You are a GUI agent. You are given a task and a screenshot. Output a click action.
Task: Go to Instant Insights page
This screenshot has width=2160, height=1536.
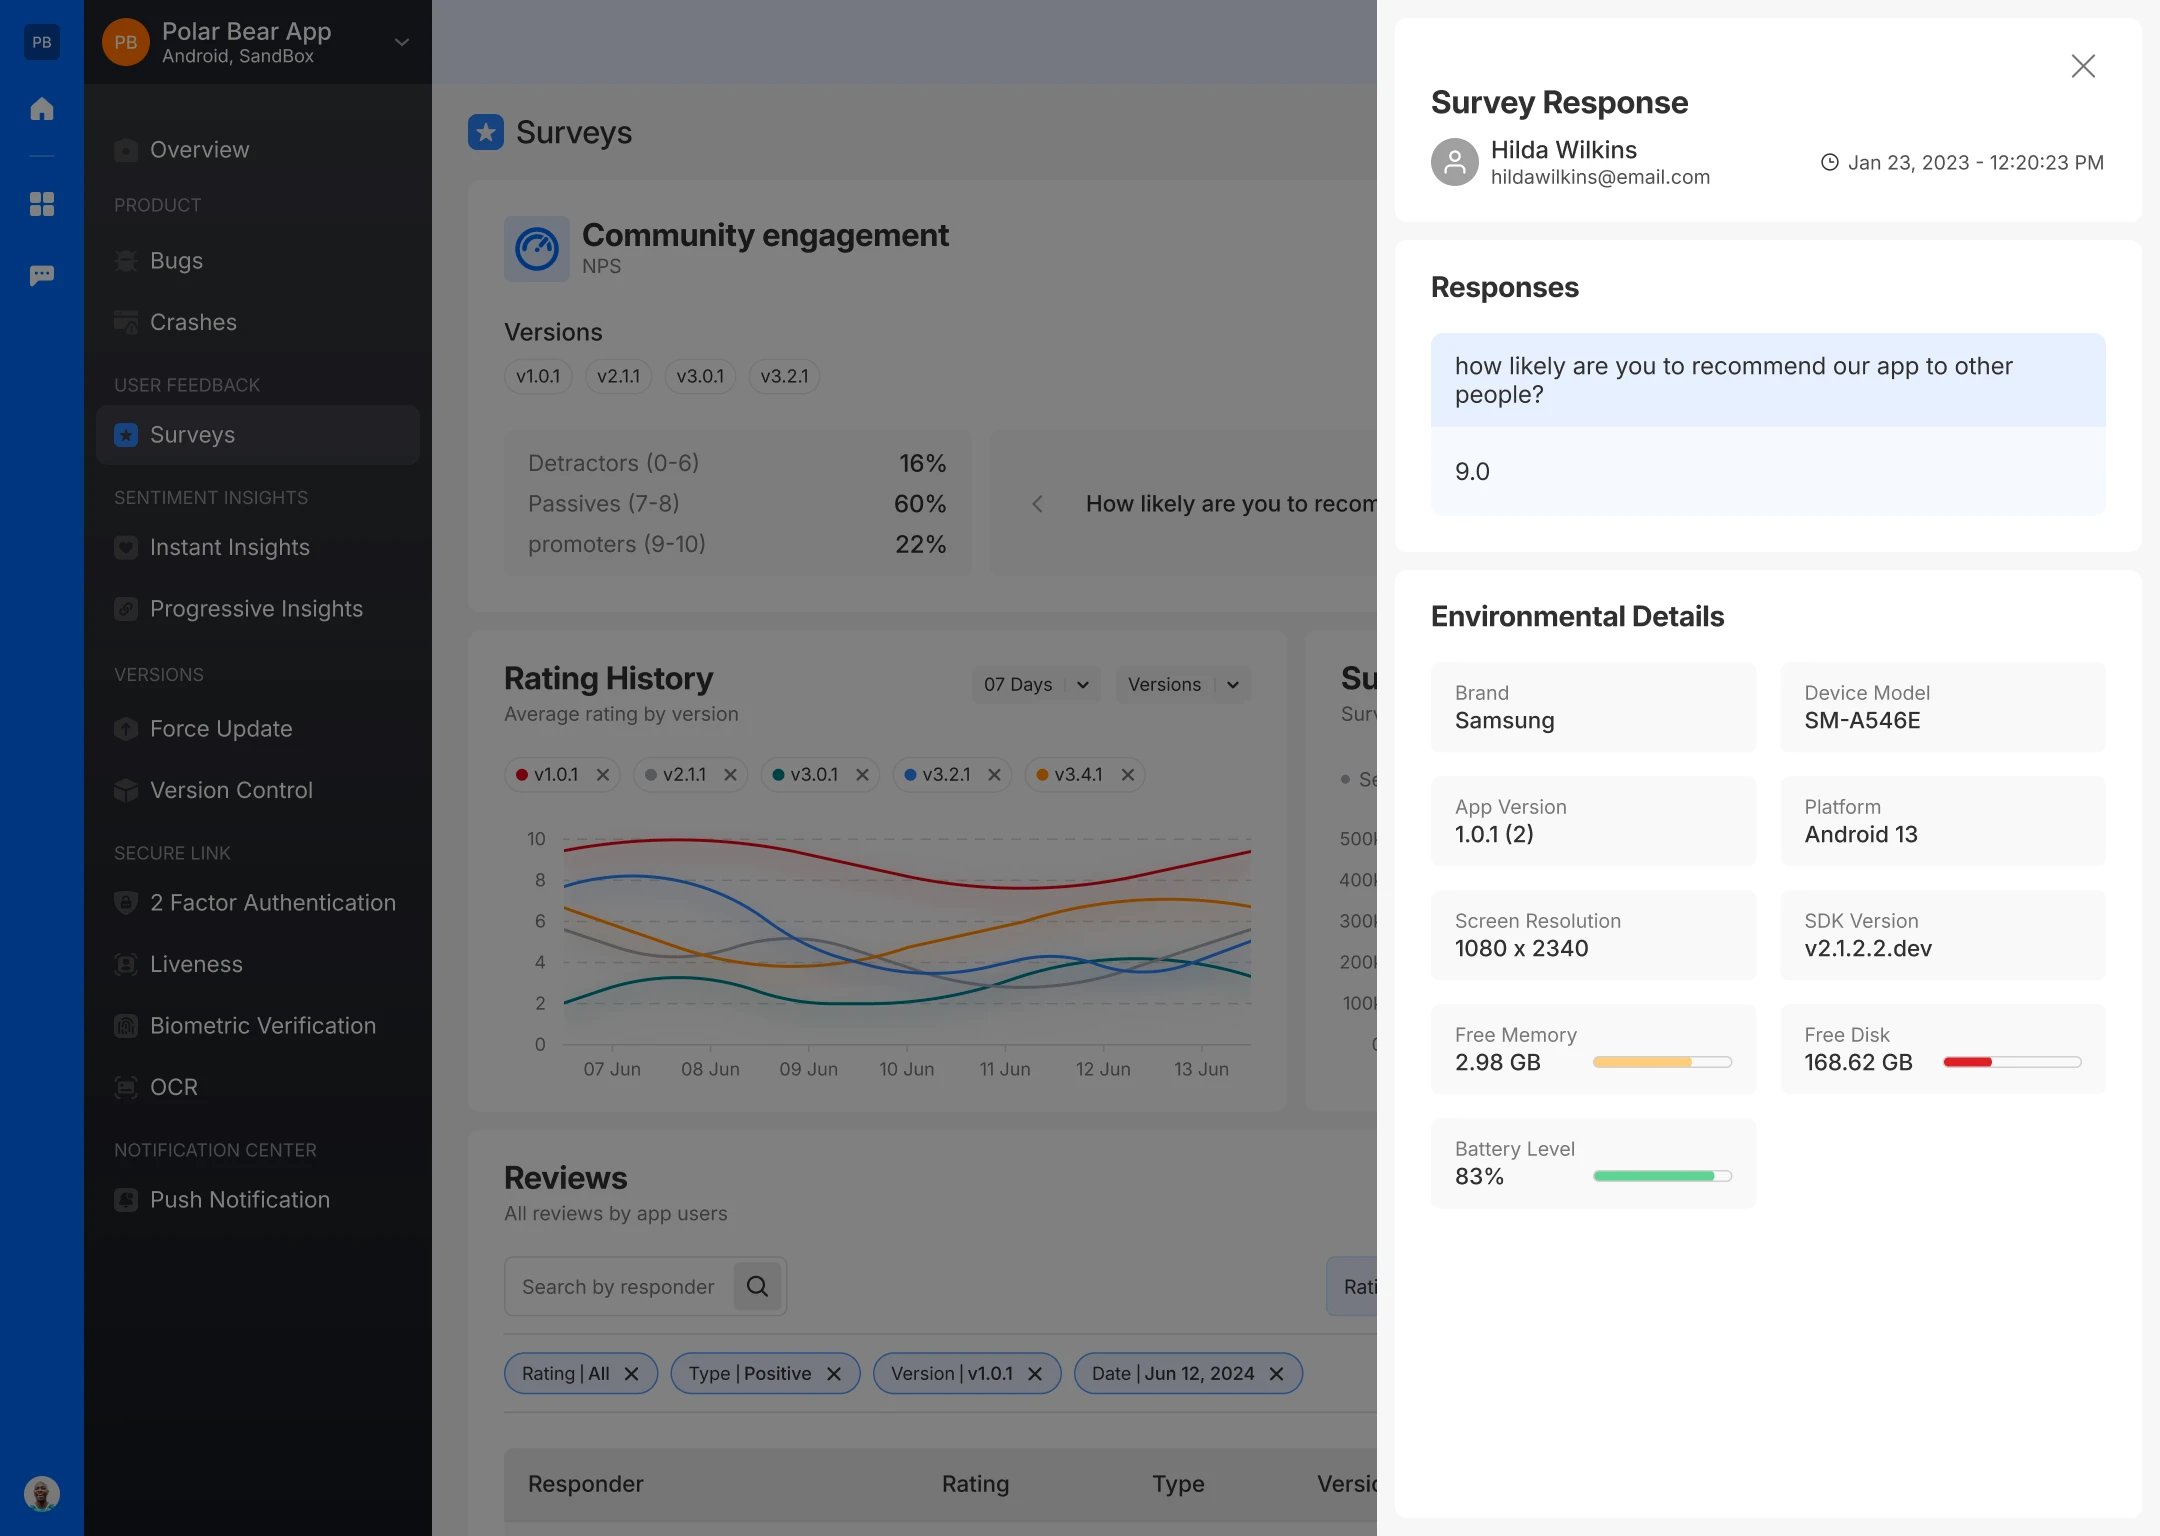pos(229,547)
